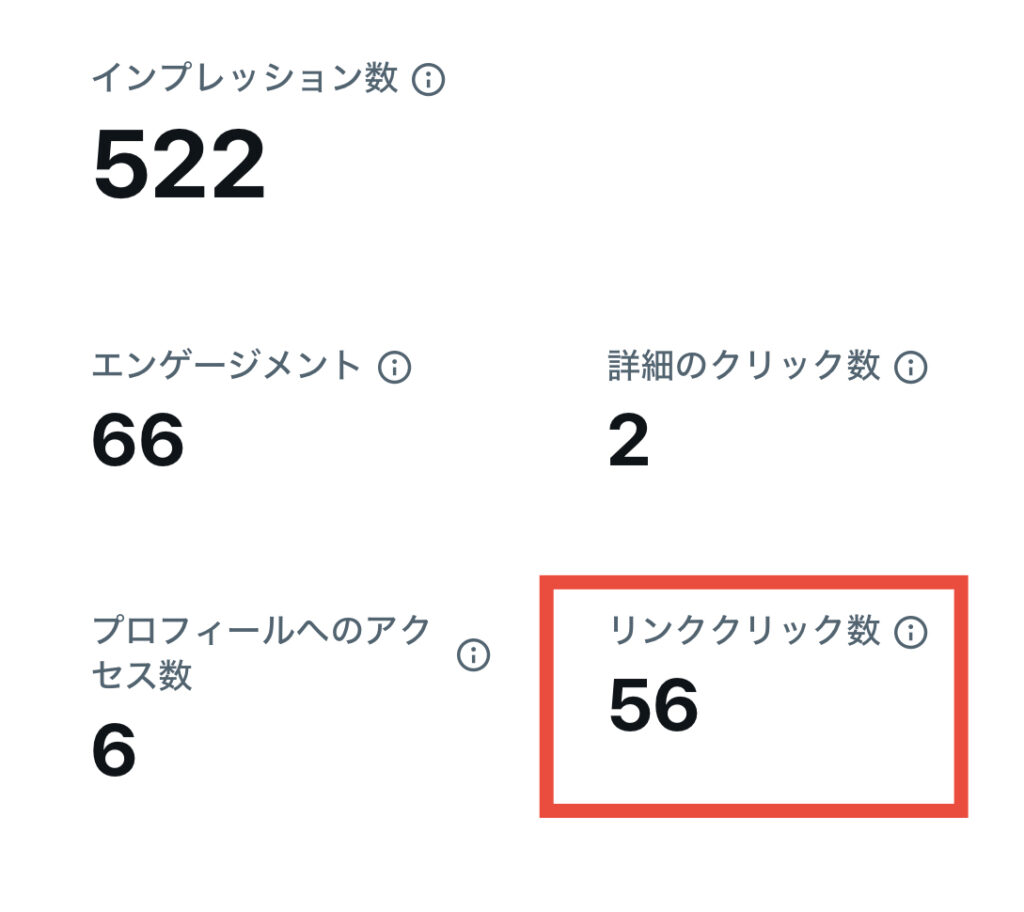Click the link clicks value 56
The height and width of the screenshot is (912, 1024).
(x=653, y=706)
